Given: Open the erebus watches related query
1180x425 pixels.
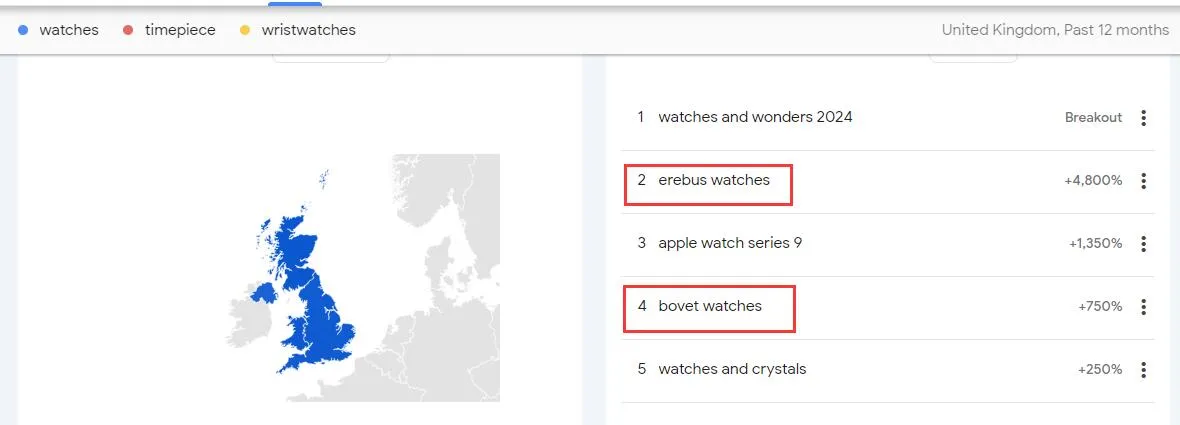Looking at the screenshot, I should 713,181.
